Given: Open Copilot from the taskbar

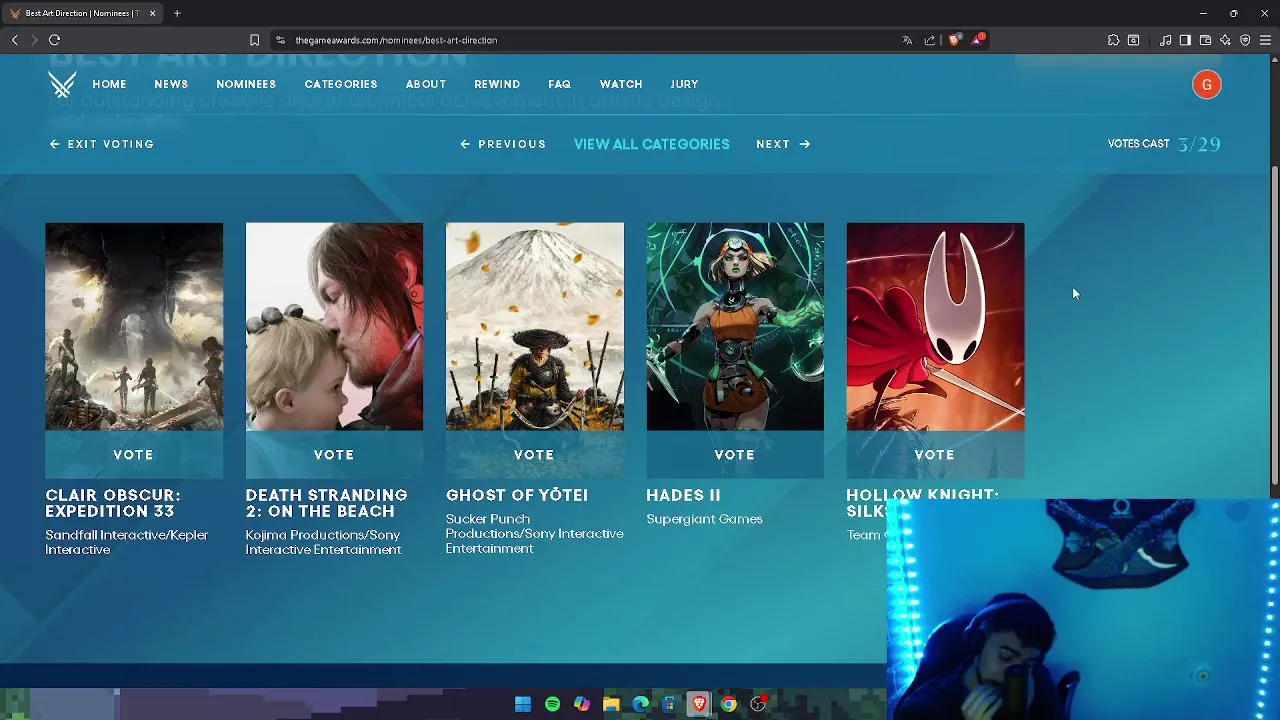Looking at the screenshot, I should [582, 704].
